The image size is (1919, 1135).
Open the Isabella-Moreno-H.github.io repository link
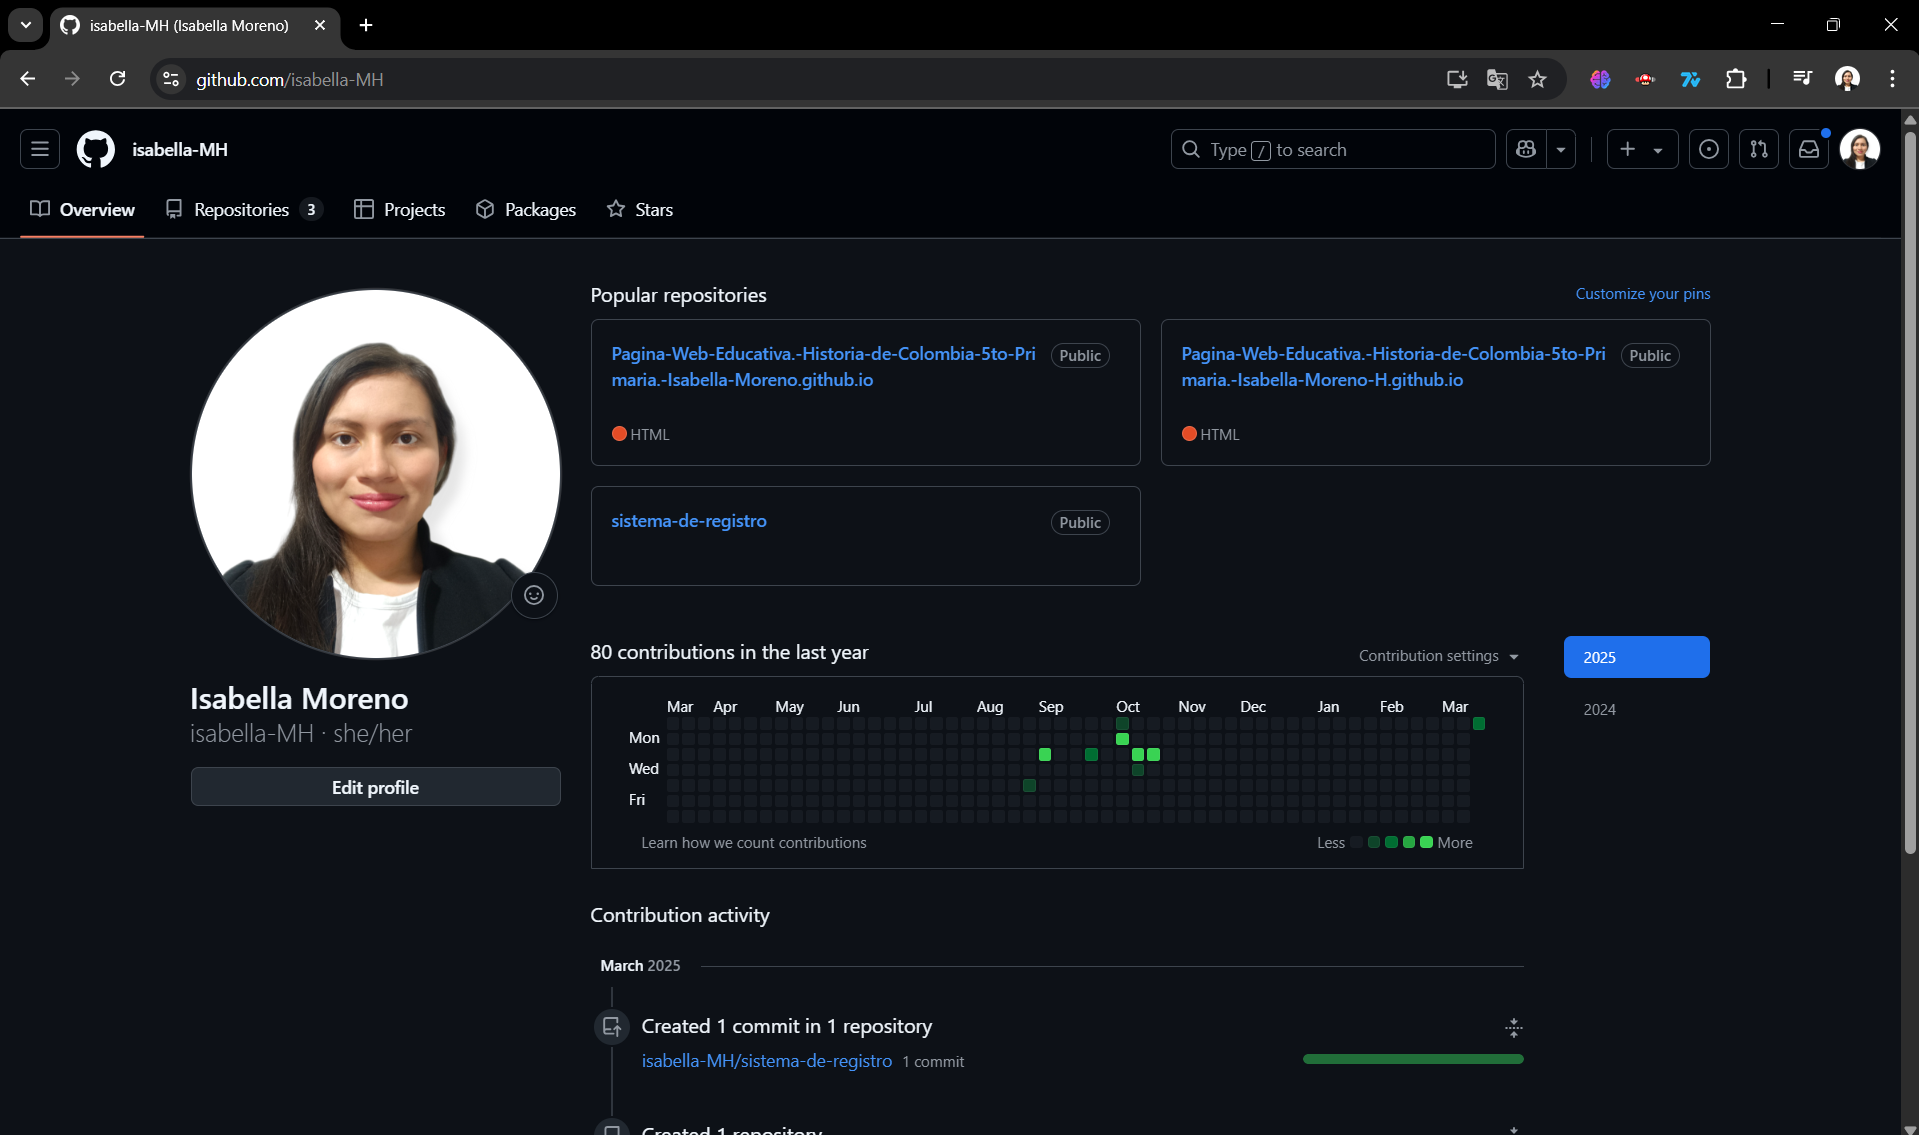pos(1392,367)
